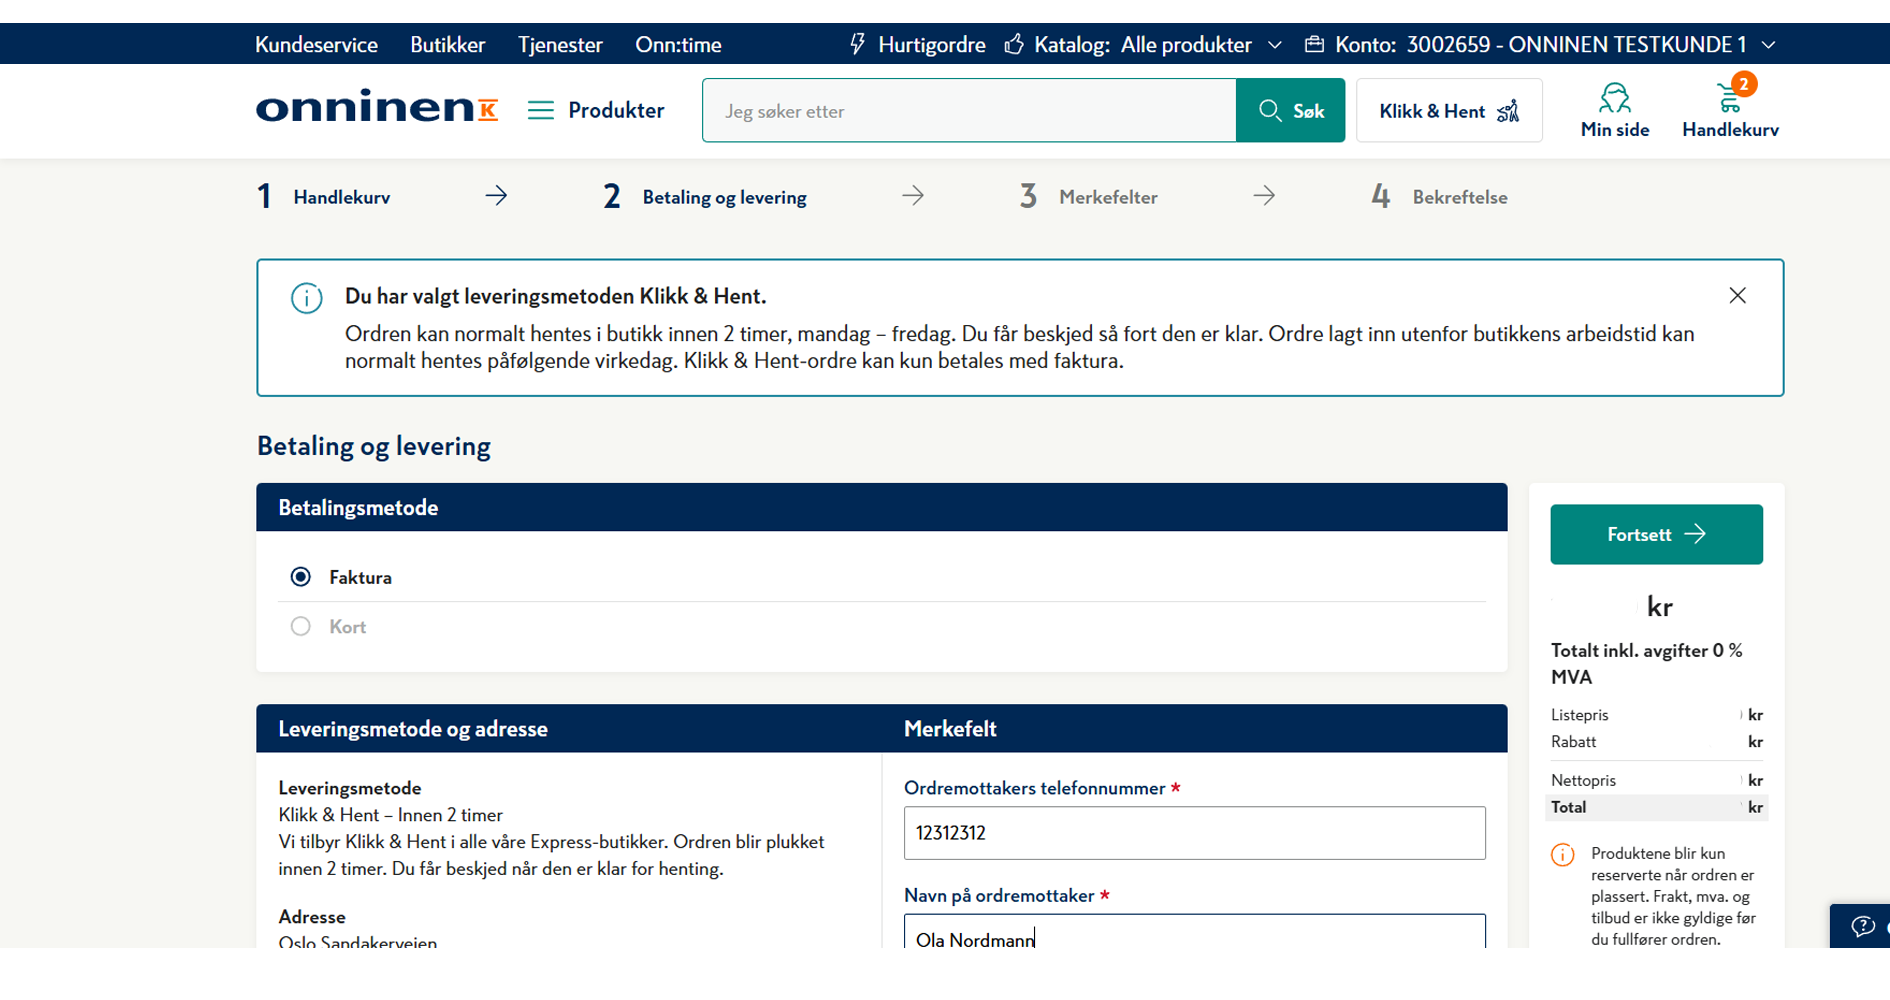Click the Merkefelt section header
The image size is (1890, 1000).
(x=950, y=729)
